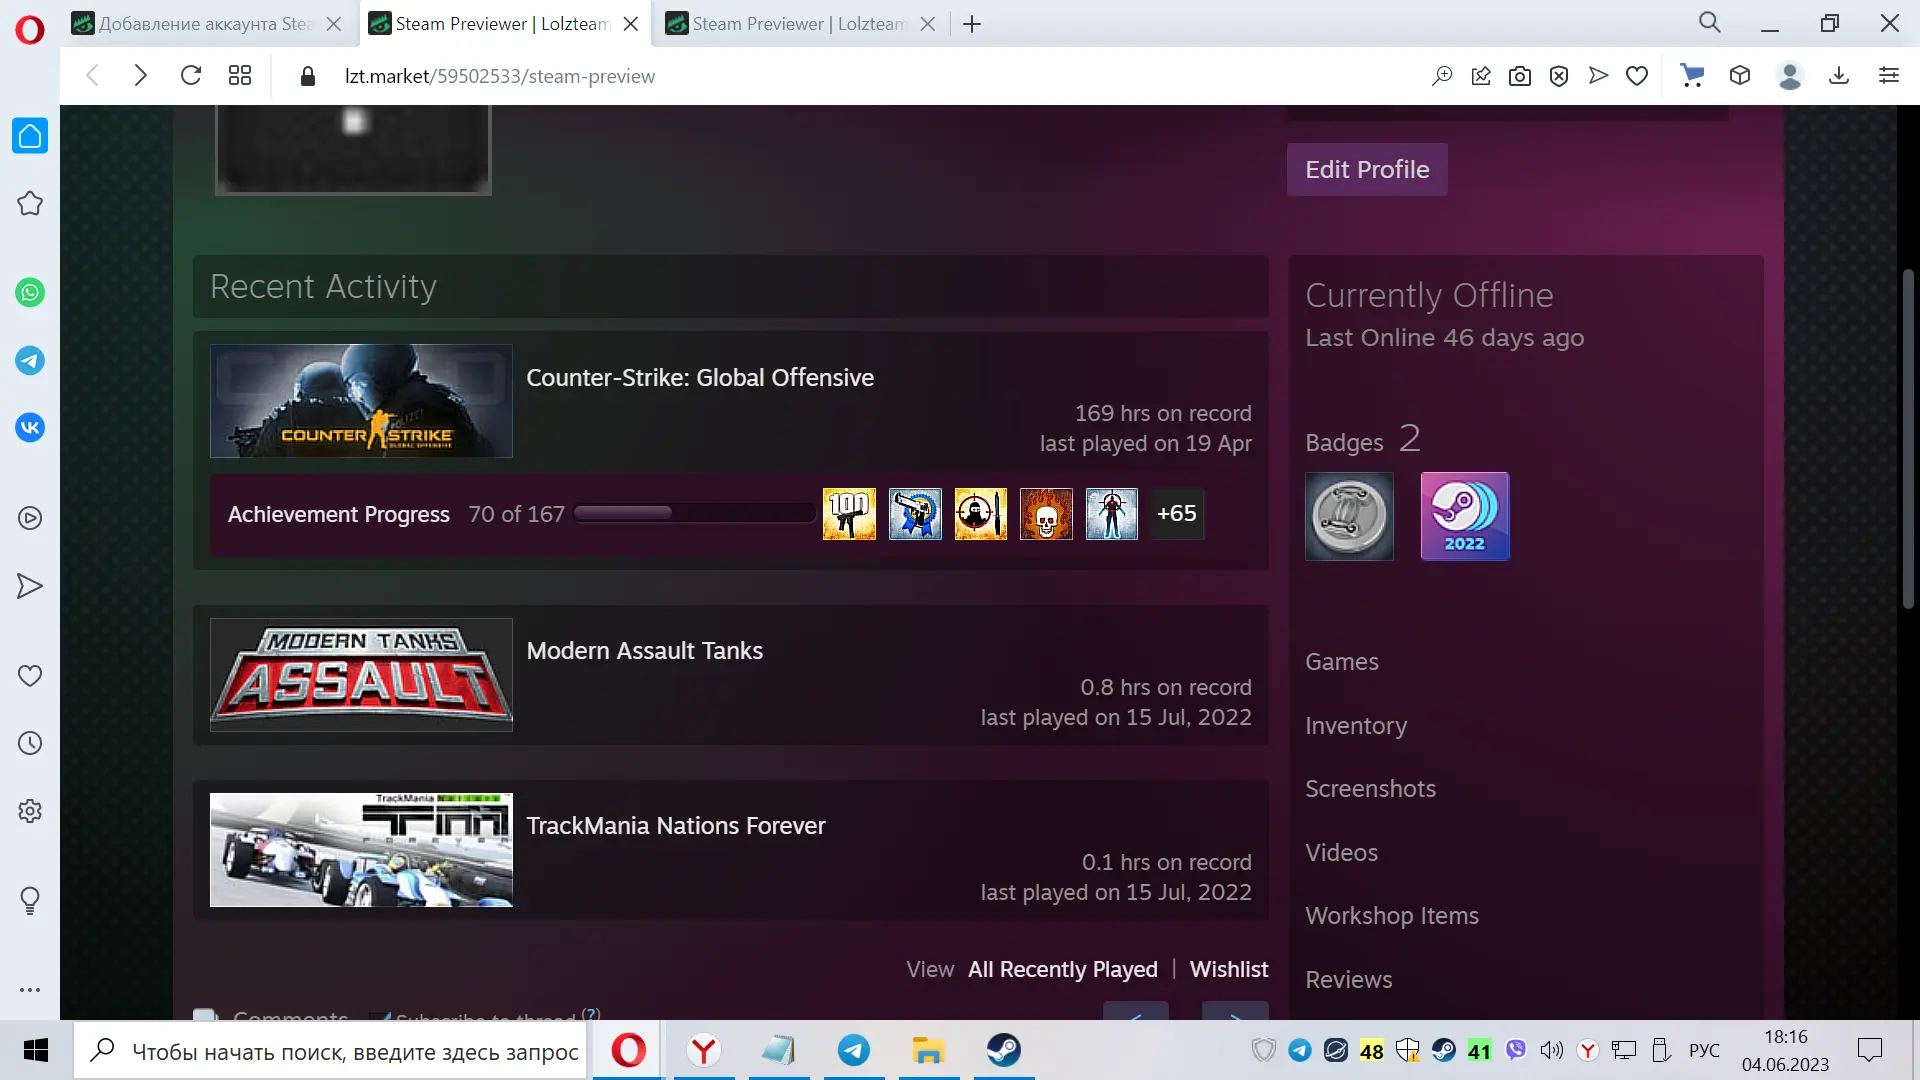Open Settings gear in Opera sidebar
This screenshot has height=1080, width=1920.
pyautogui.click(x=30, y=811)
